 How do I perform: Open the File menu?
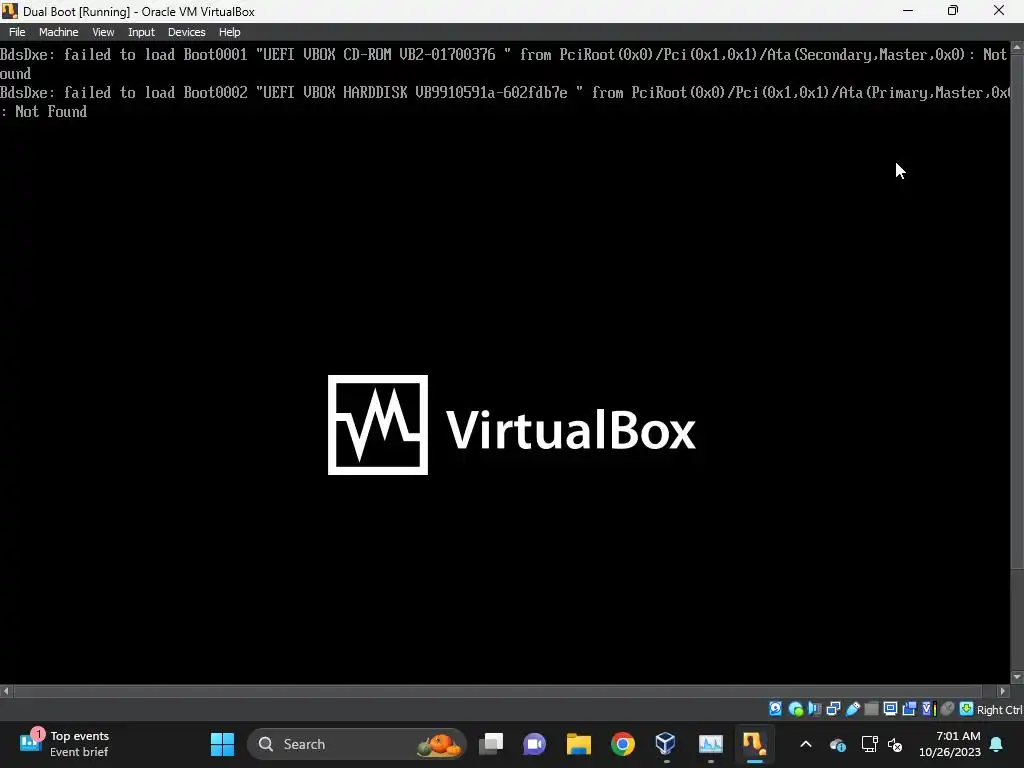coord(17,32)
